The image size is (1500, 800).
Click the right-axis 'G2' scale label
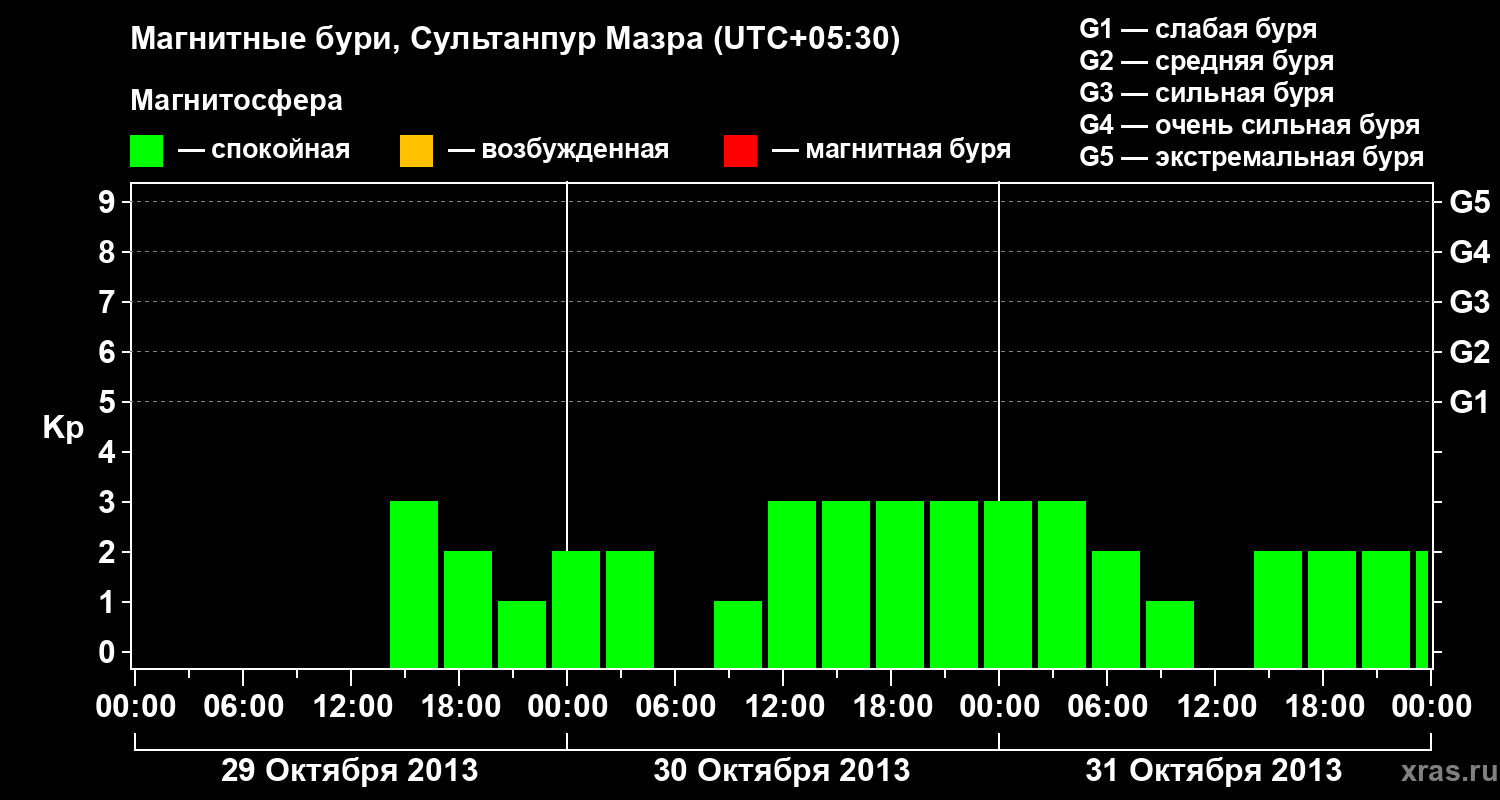[1469, 352]
